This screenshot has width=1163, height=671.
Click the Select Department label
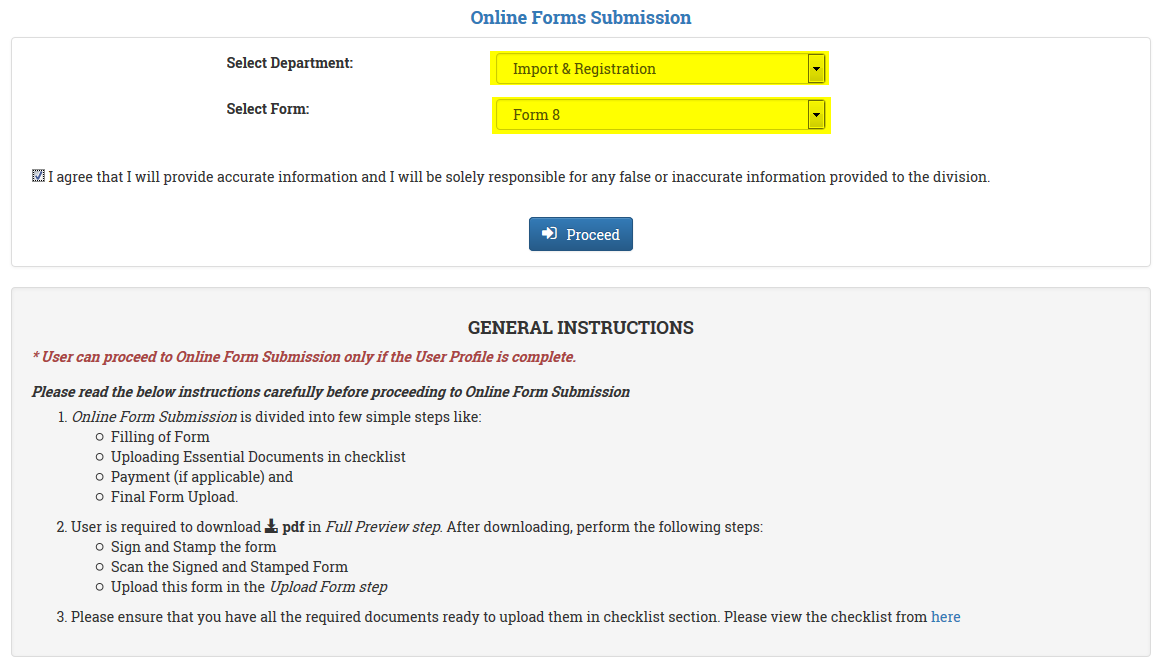pos(290,63)
